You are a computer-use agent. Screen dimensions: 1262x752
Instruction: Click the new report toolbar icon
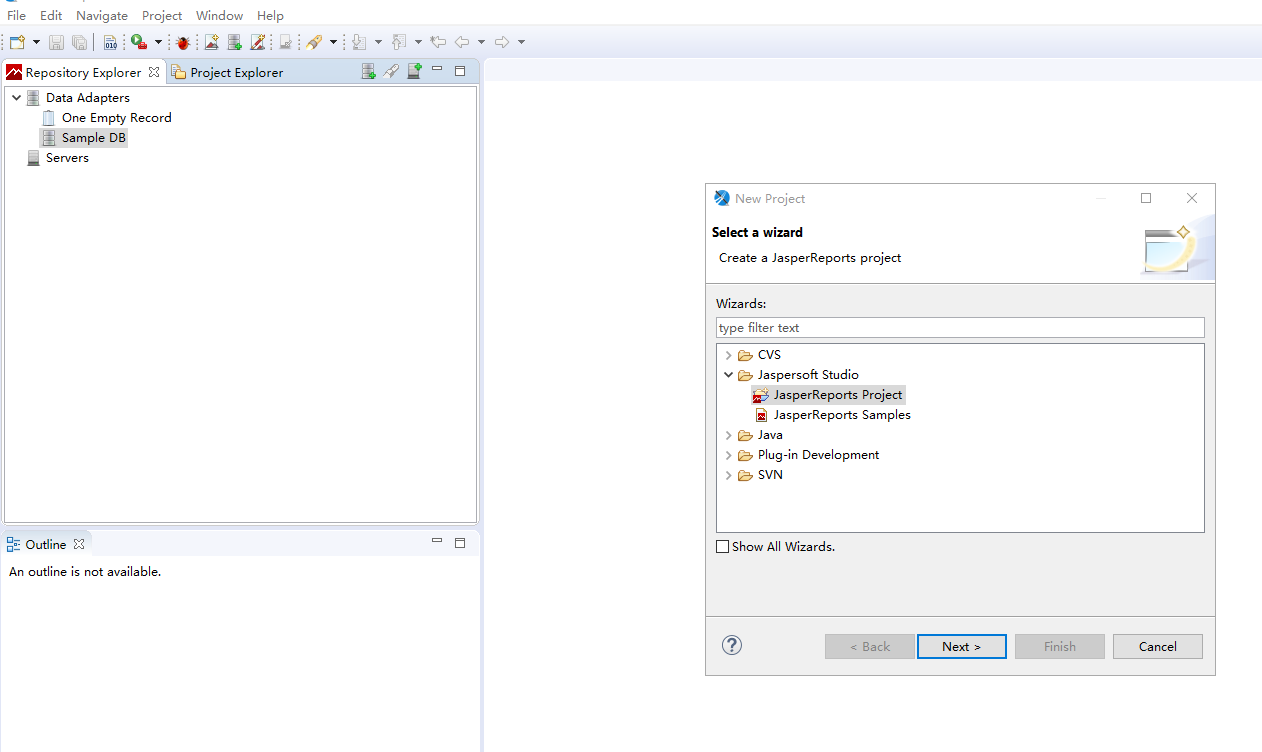click(211, 42)
